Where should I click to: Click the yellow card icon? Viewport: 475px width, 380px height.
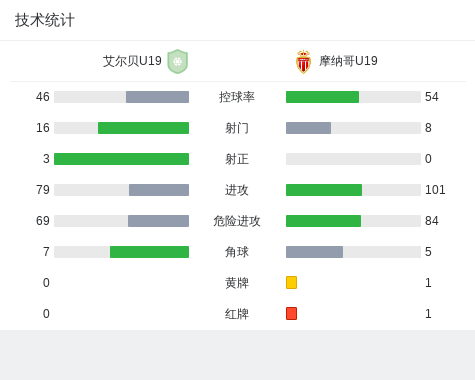[291, 282]
